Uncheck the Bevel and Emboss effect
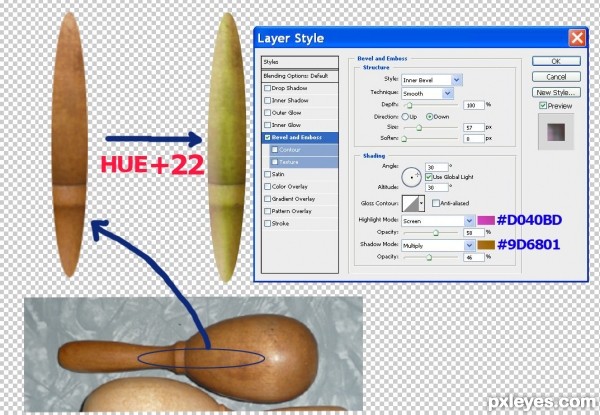 click(267, 137)
